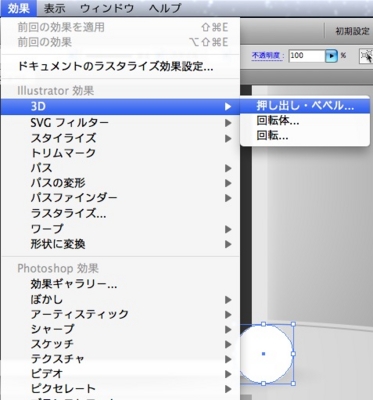The image size is (373, 400).
Task: Open the 表示 menu
Action: (55, 8)
